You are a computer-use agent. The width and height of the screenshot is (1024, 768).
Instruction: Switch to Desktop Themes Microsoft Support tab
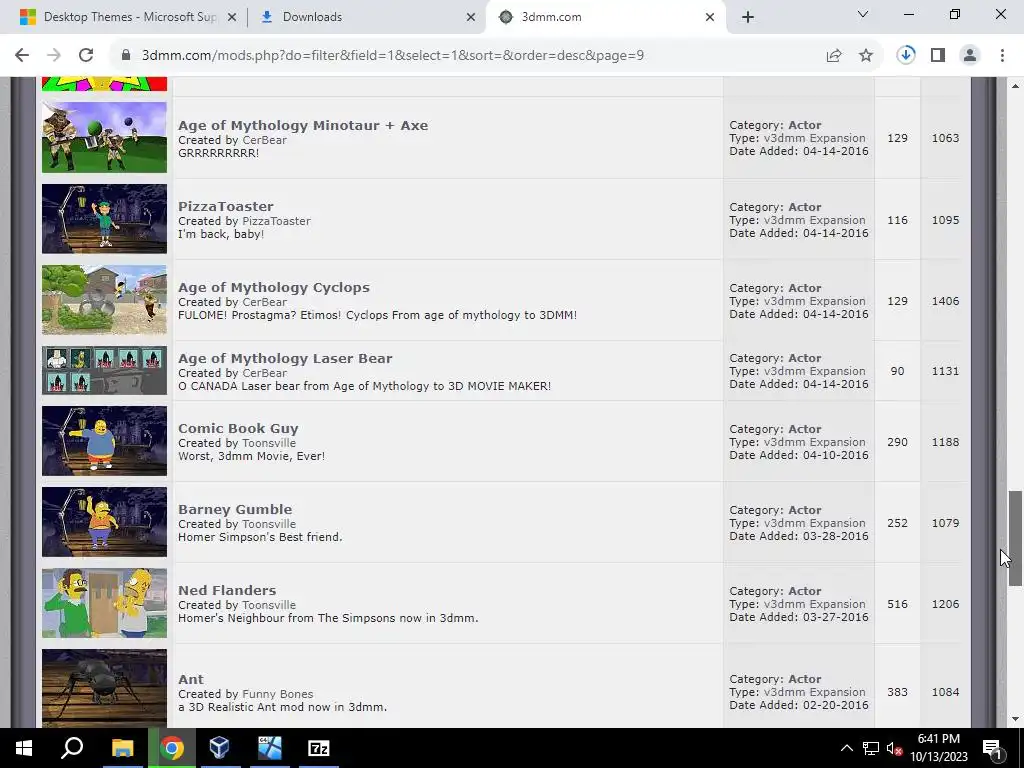coord(127,17)
